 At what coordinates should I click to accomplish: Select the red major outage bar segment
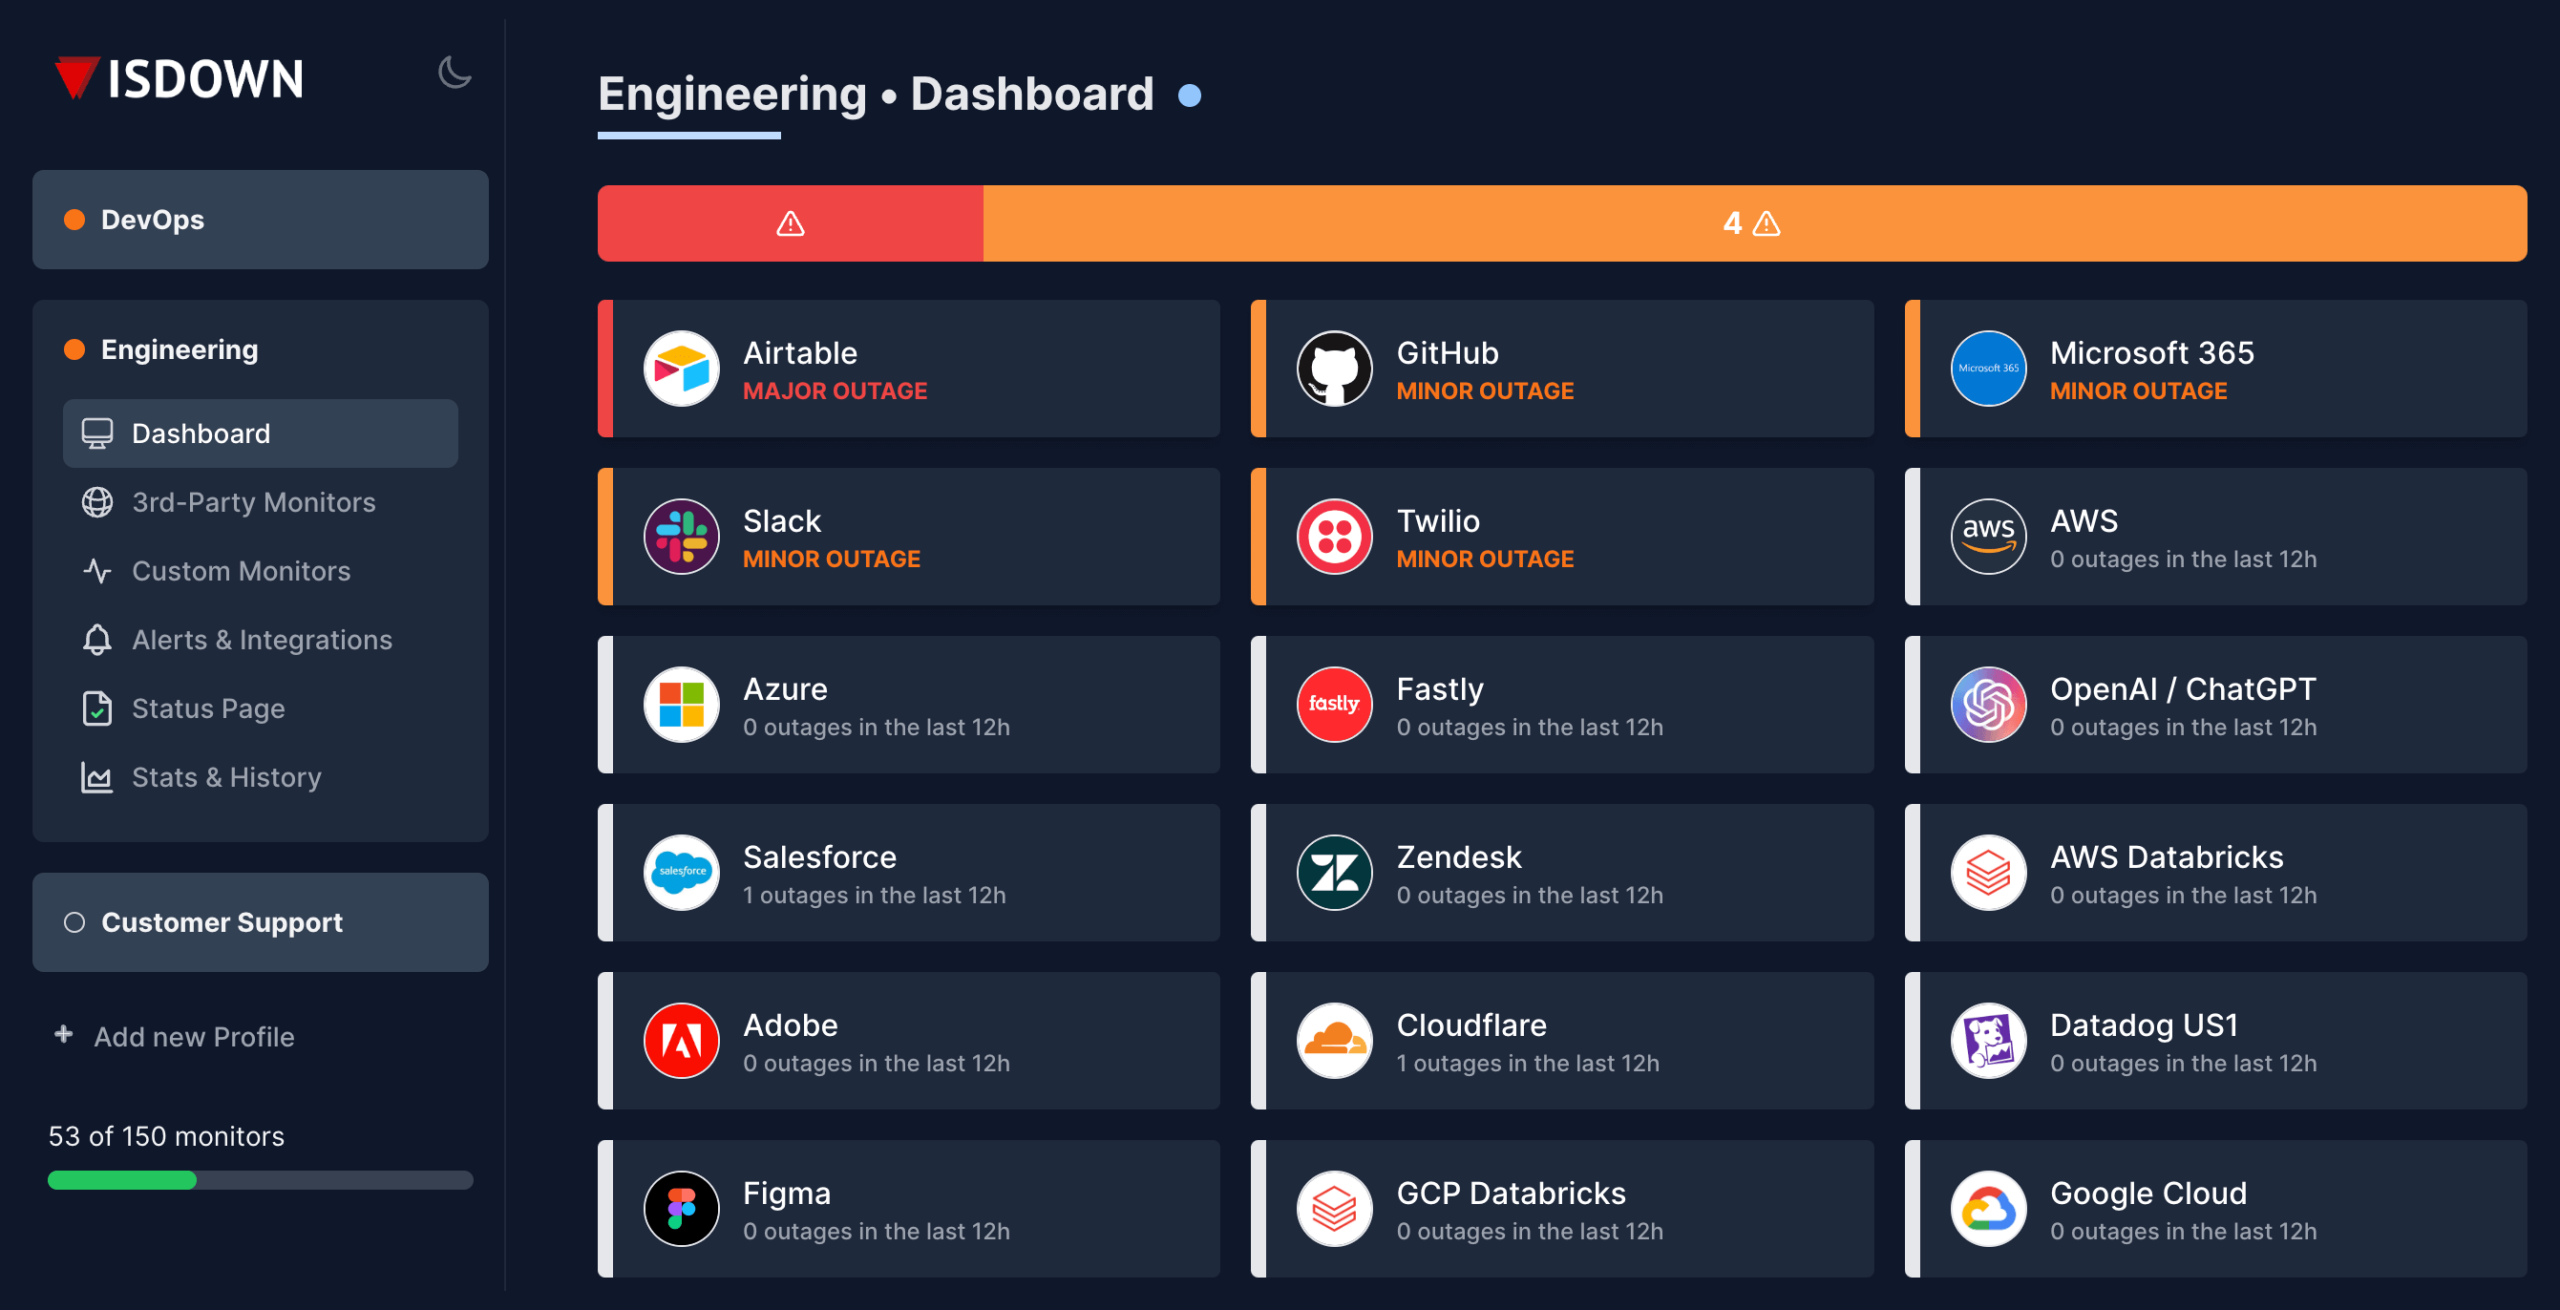click(x=790, y=223)
